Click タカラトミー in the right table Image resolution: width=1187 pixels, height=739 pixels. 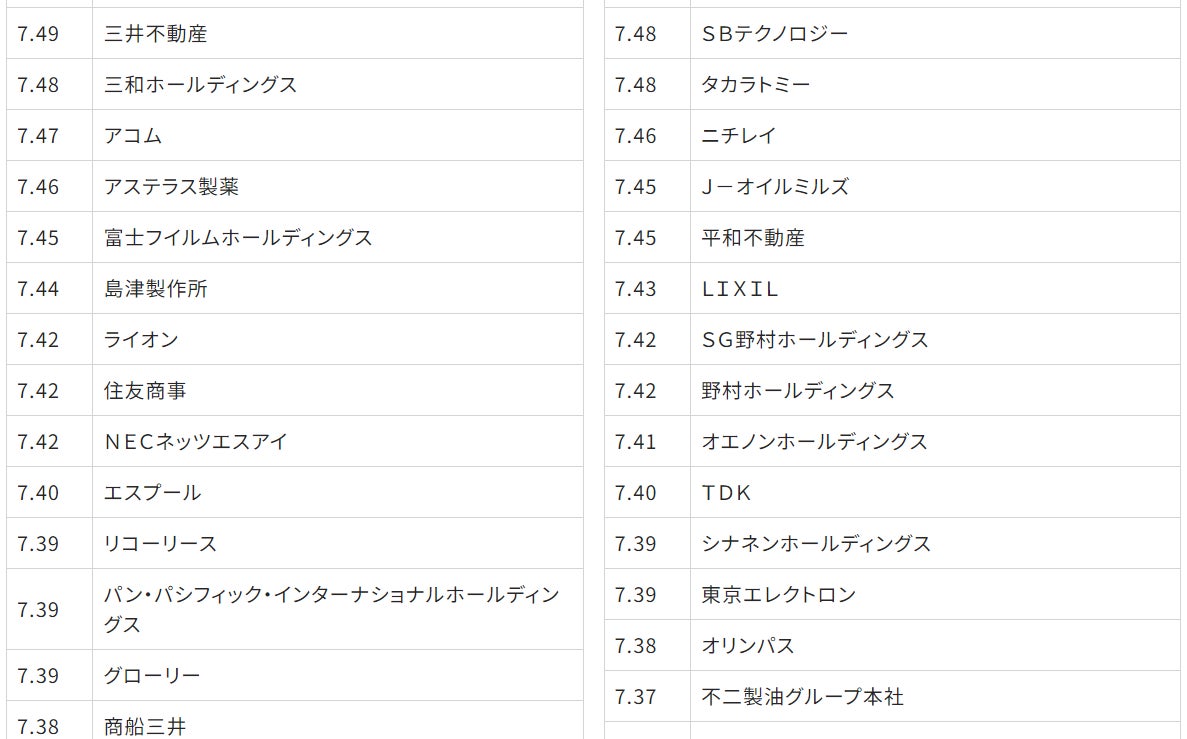pyautogui.click(x=756, y=85)
